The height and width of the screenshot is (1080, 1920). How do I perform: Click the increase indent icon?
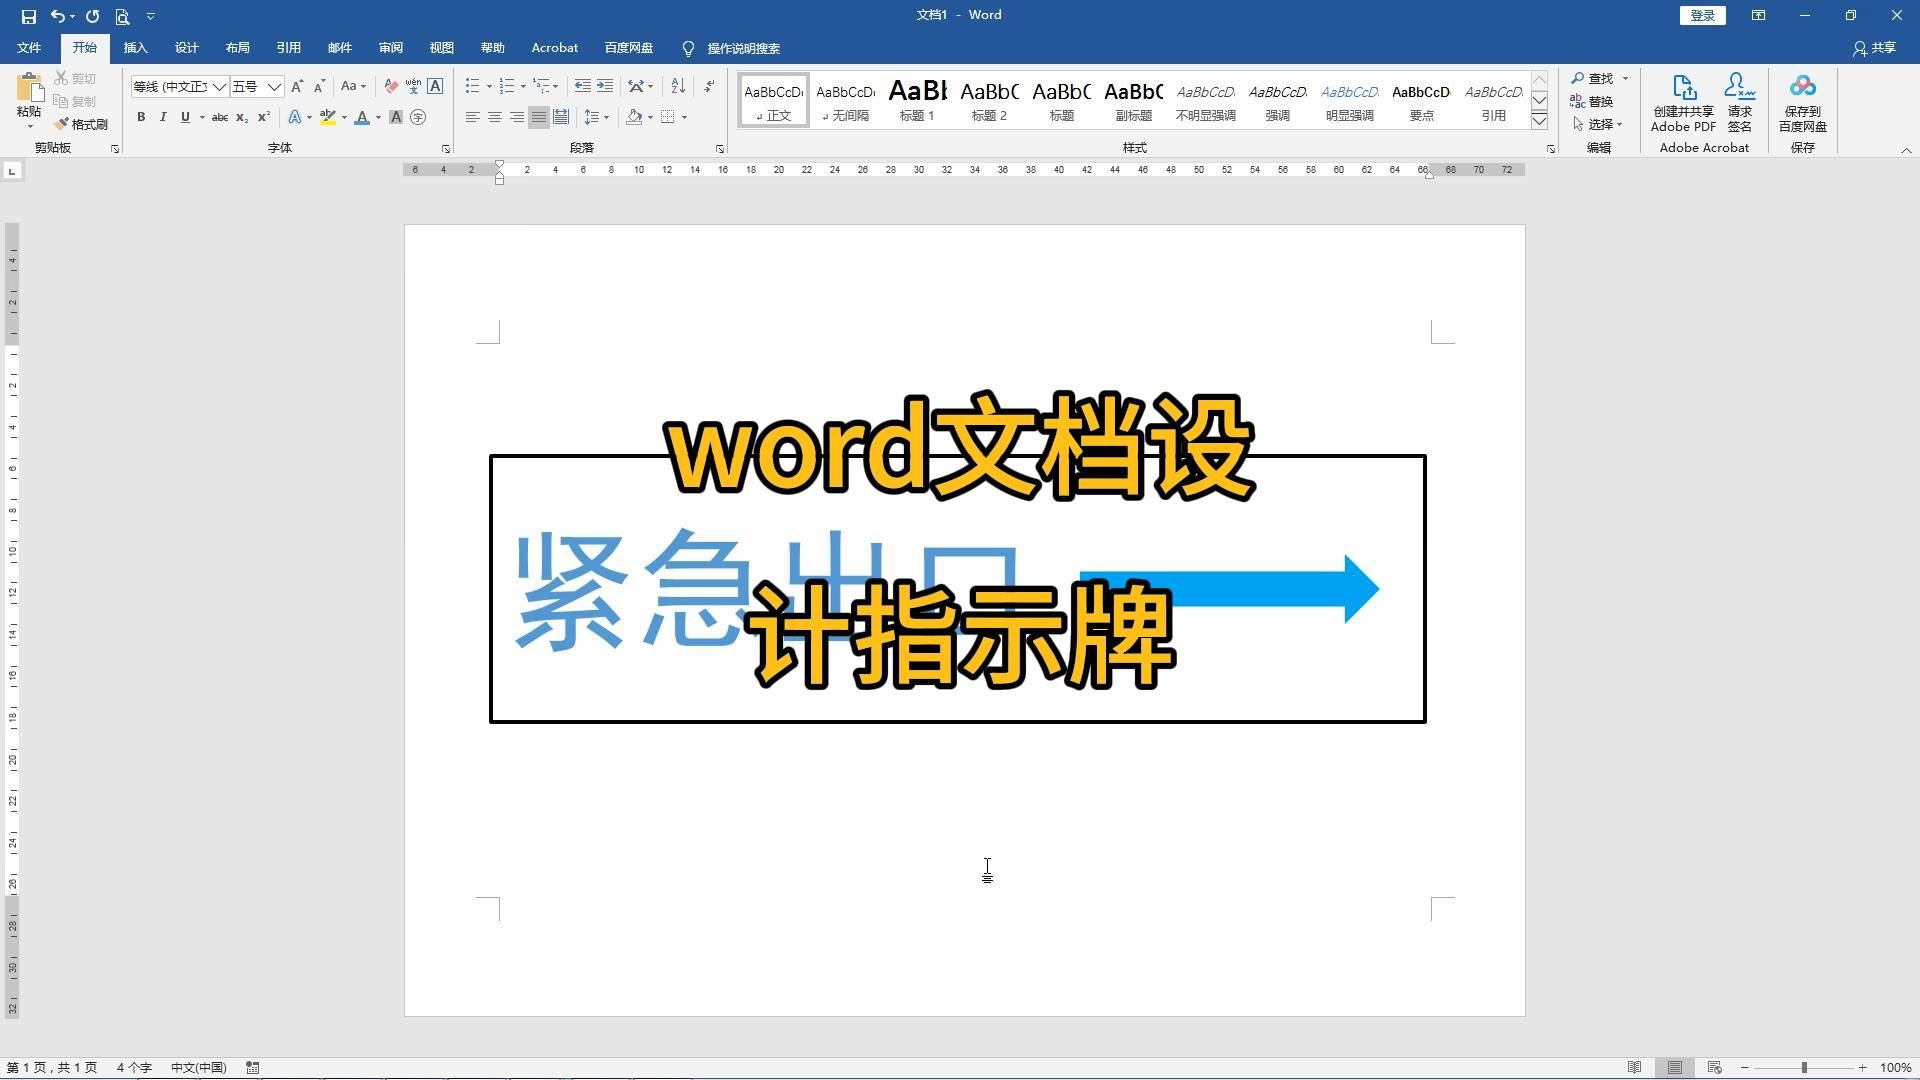pyautogui.click(x=605, y=87)
